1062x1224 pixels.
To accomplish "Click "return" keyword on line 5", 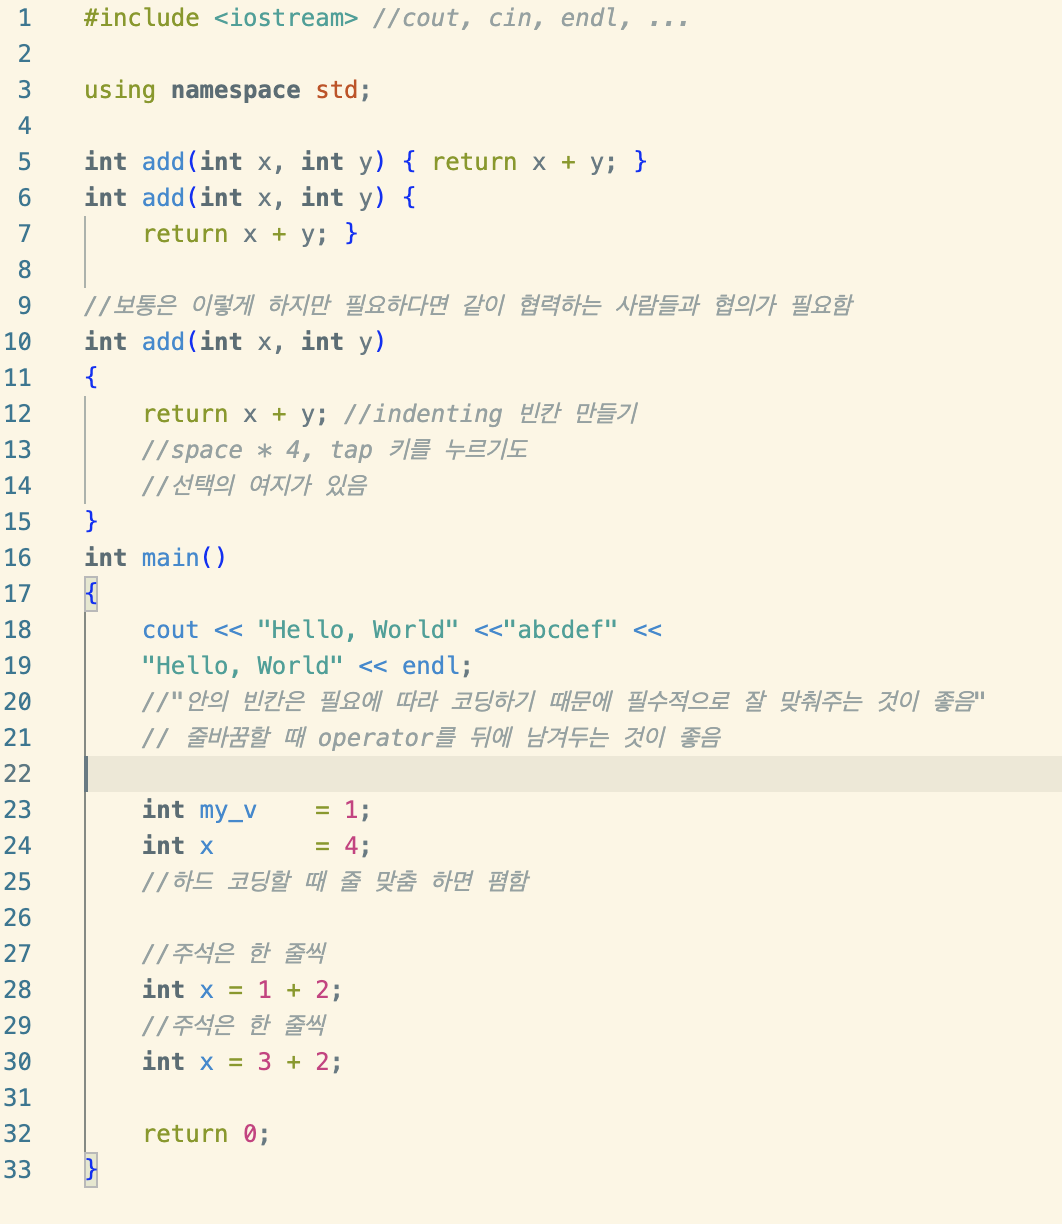I will (x=475, y=162).
